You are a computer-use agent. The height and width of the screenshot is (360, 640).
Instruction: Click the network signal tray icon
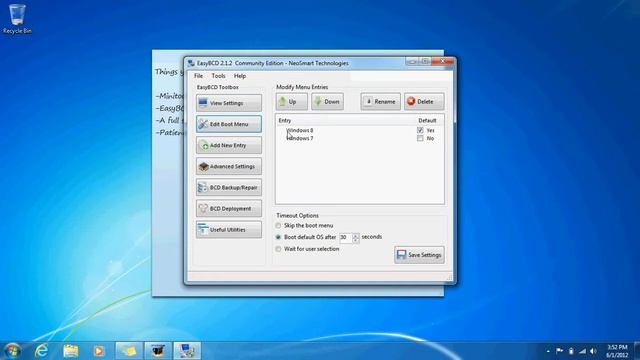coord(582,351)
